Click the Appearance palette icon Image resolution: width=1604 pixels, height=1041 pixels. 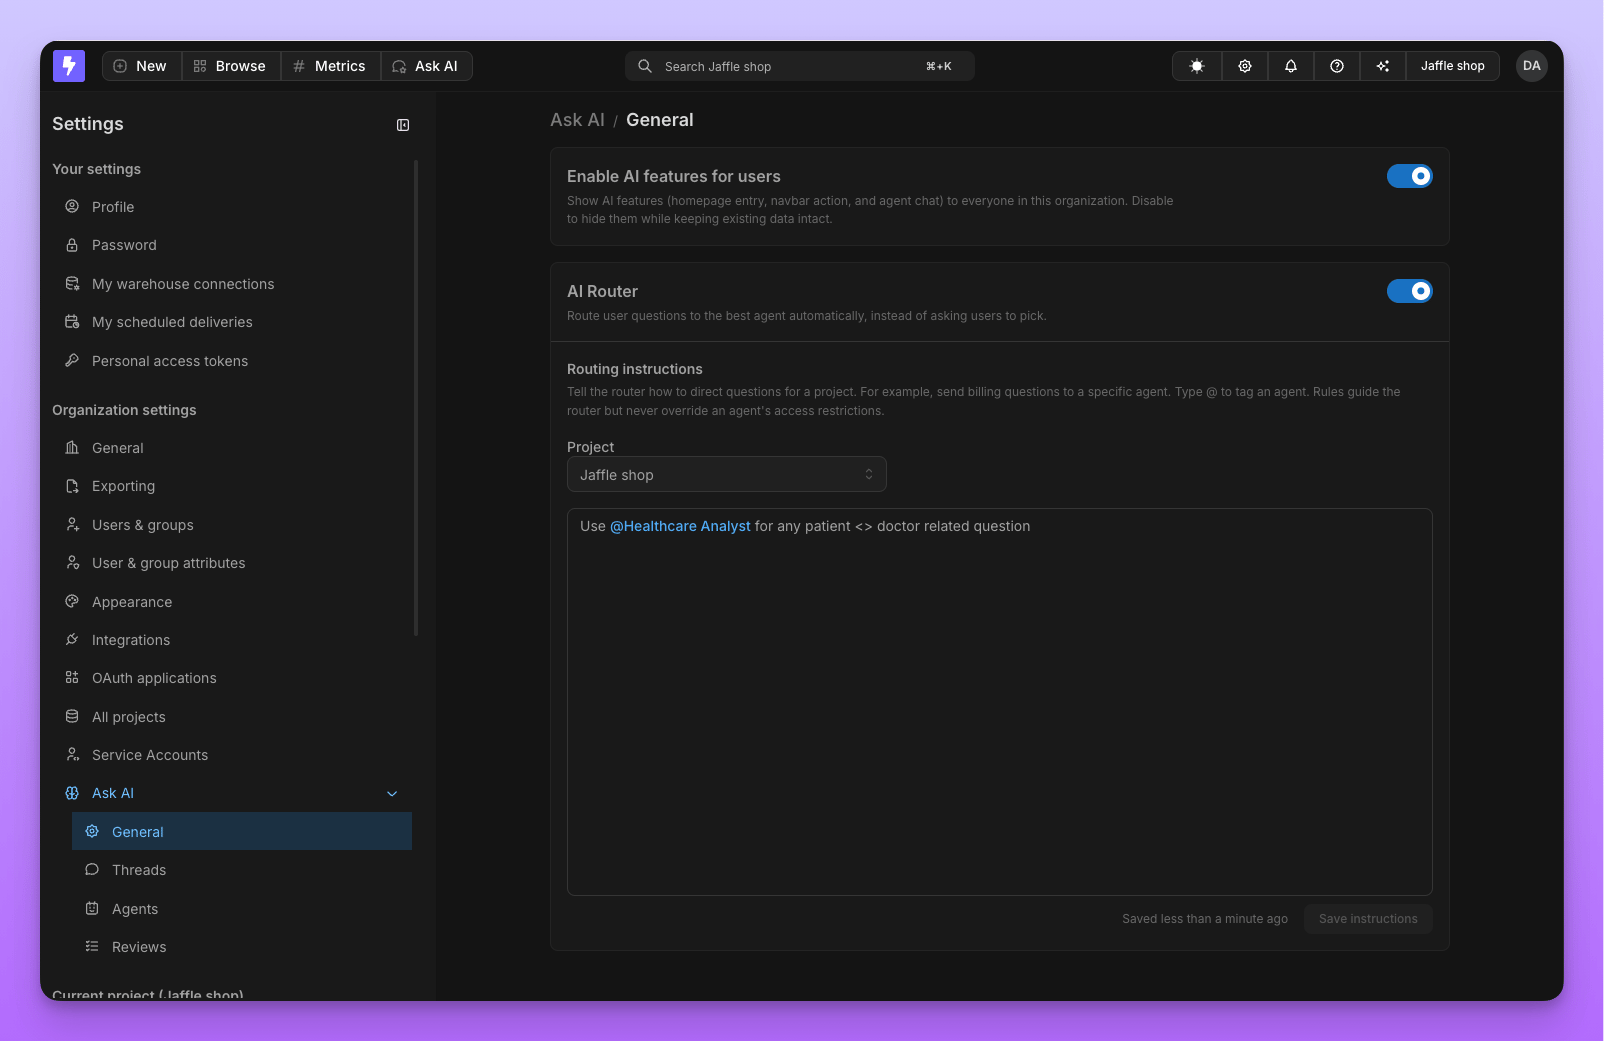click(72, 601)
